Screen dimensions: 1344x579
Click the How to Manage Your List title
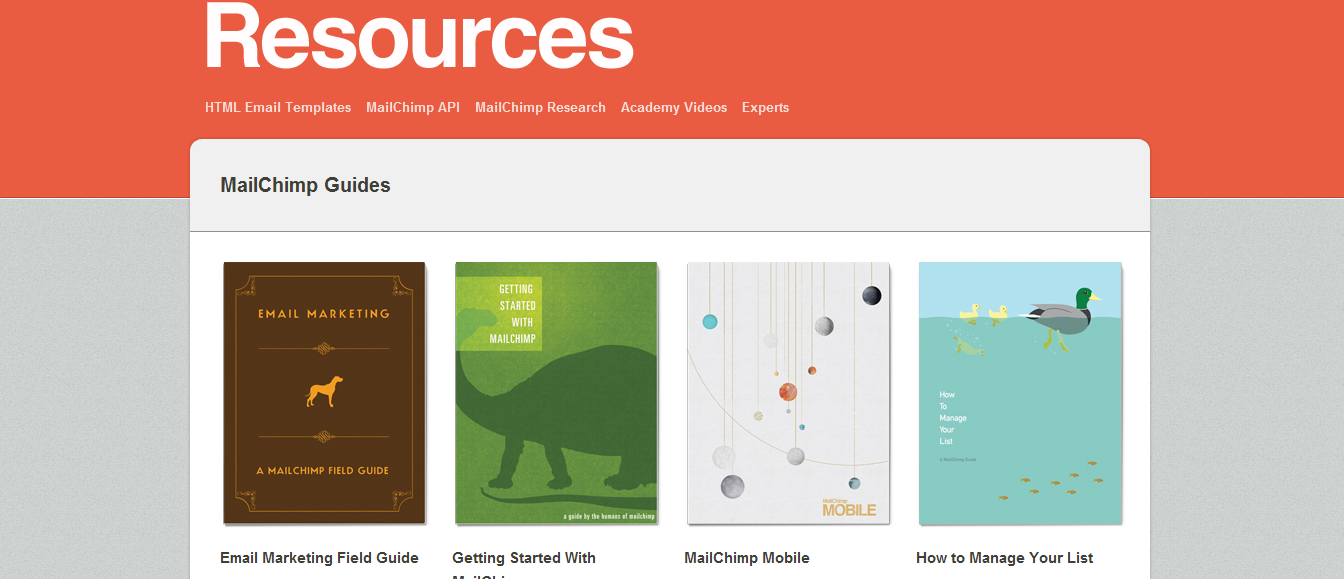1005,558
